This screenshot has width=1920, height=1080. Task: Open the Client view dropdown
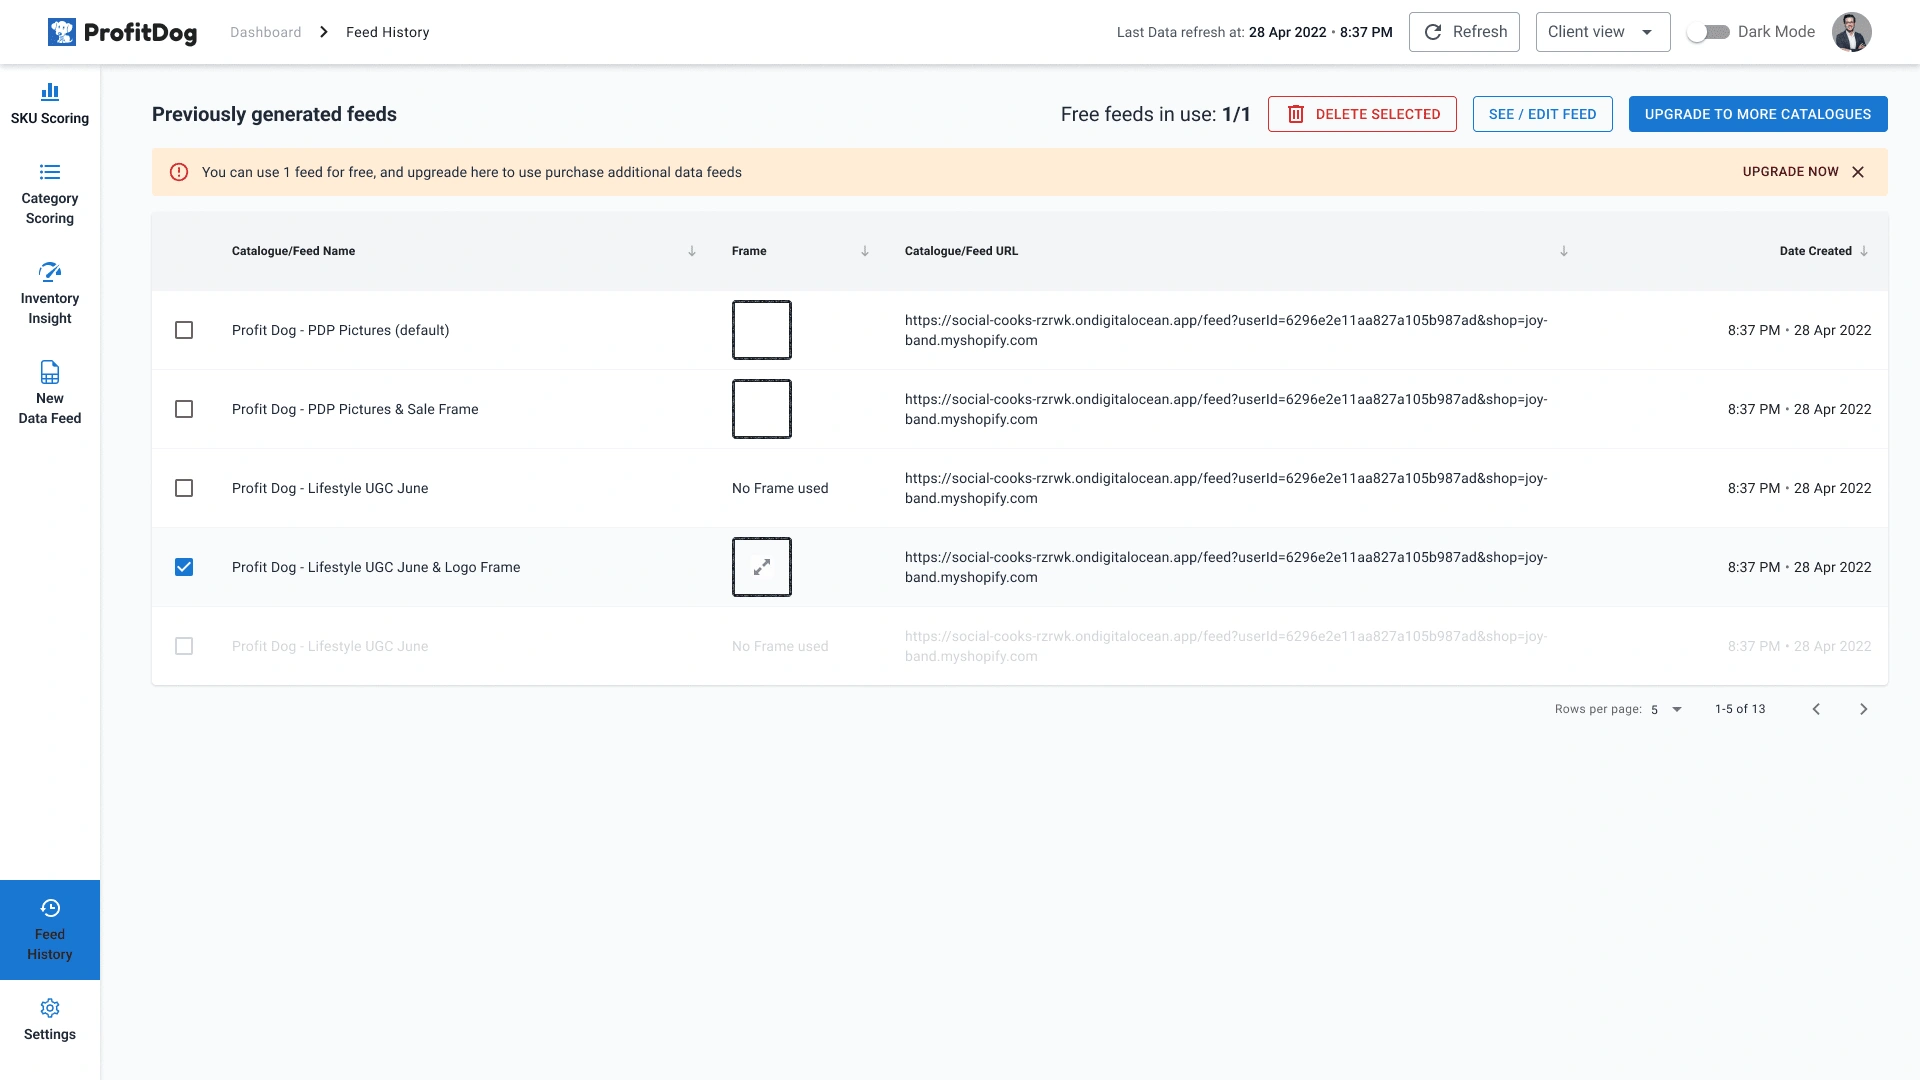click(1602, 32)
